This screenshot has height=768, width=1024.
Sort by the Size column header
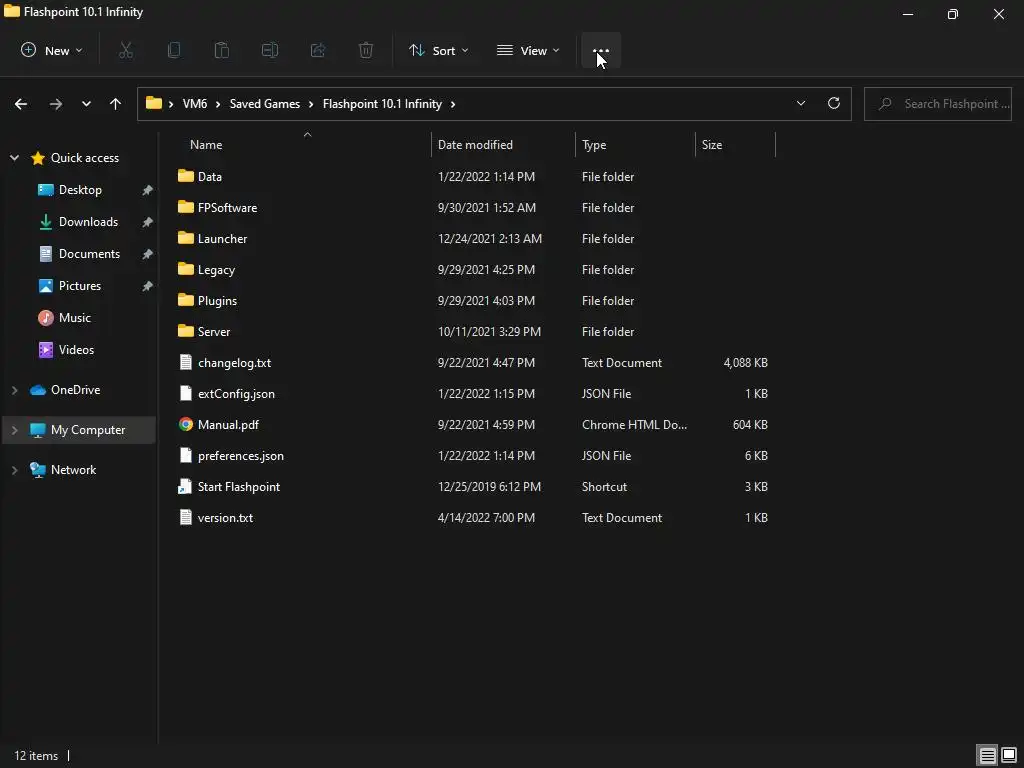712,145
